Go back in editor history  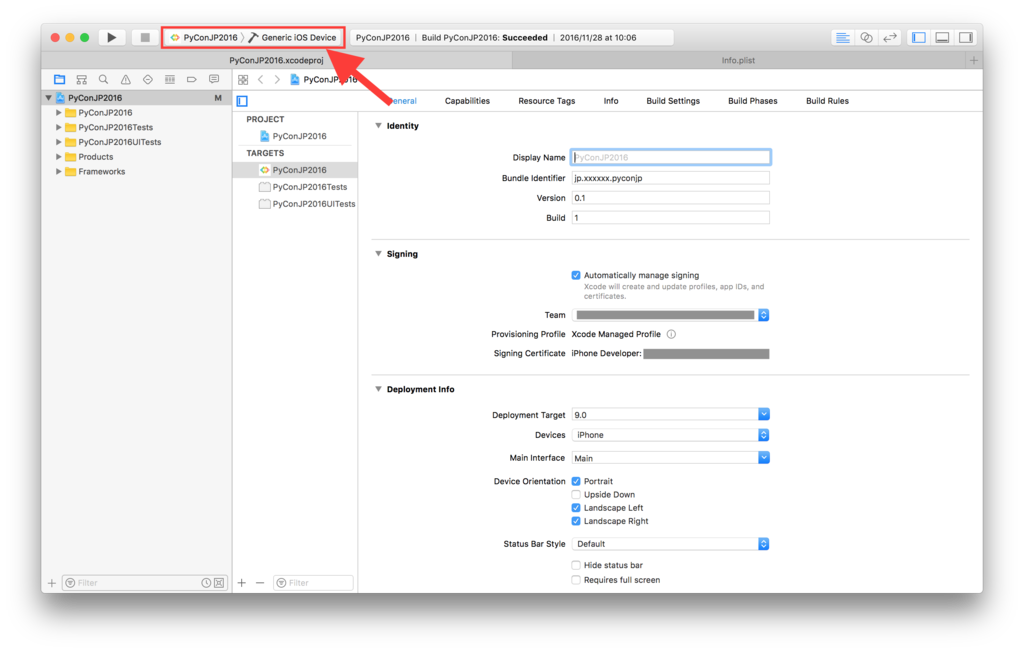coord(261,80)
